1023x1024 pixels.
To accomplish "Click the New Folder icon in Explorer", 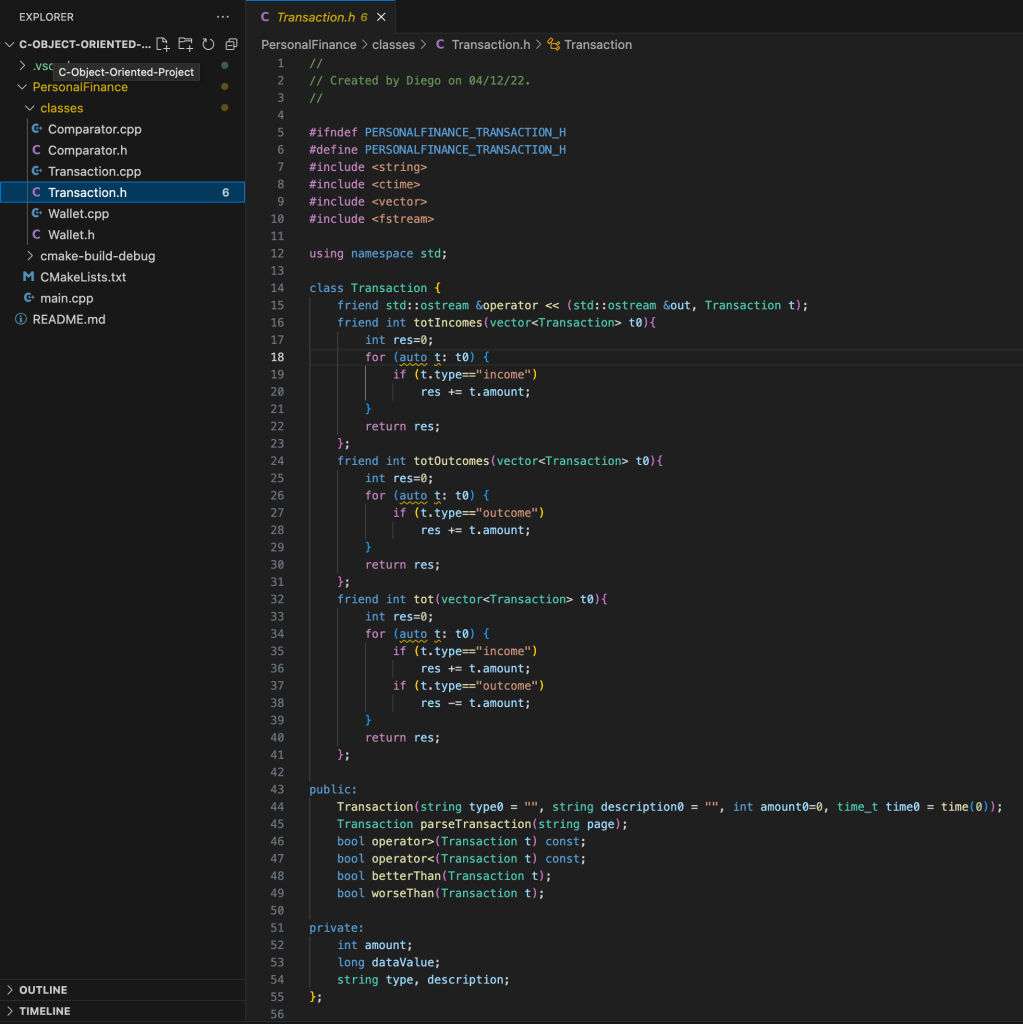I will (186, 44).
